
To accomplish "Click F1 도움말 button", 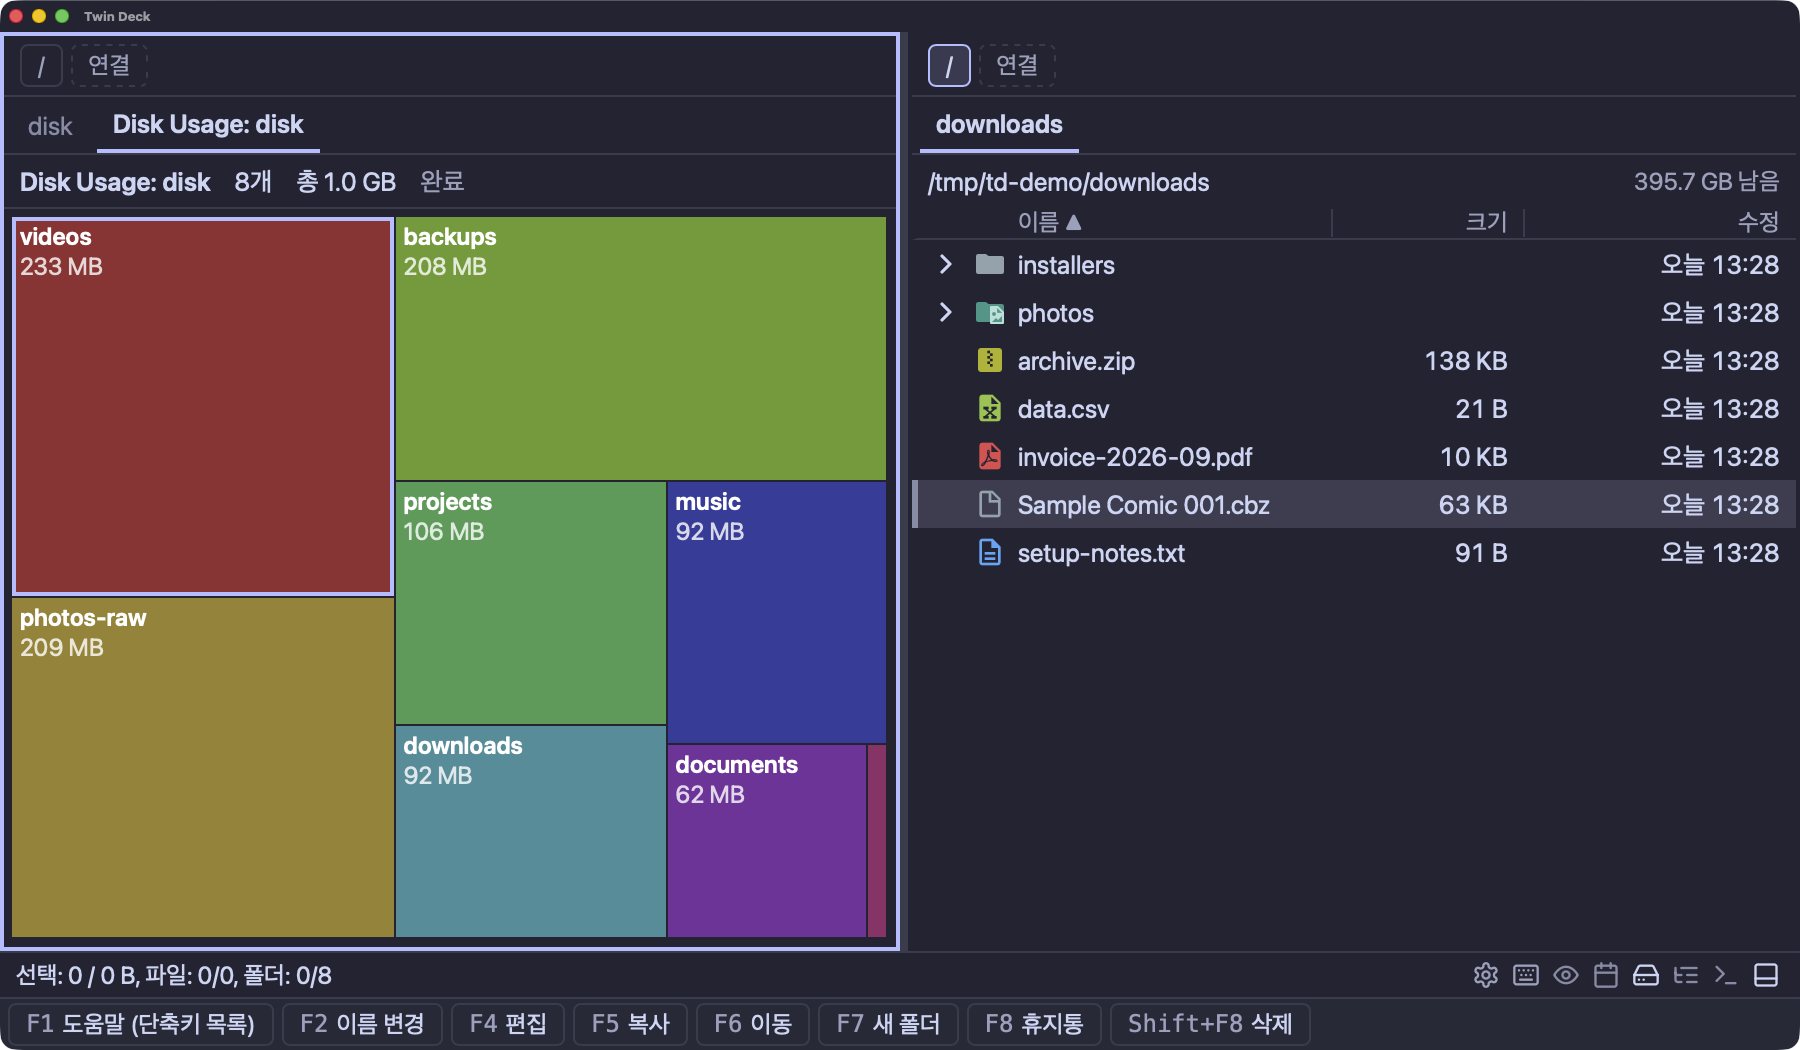I will [x=141, y=1024].
